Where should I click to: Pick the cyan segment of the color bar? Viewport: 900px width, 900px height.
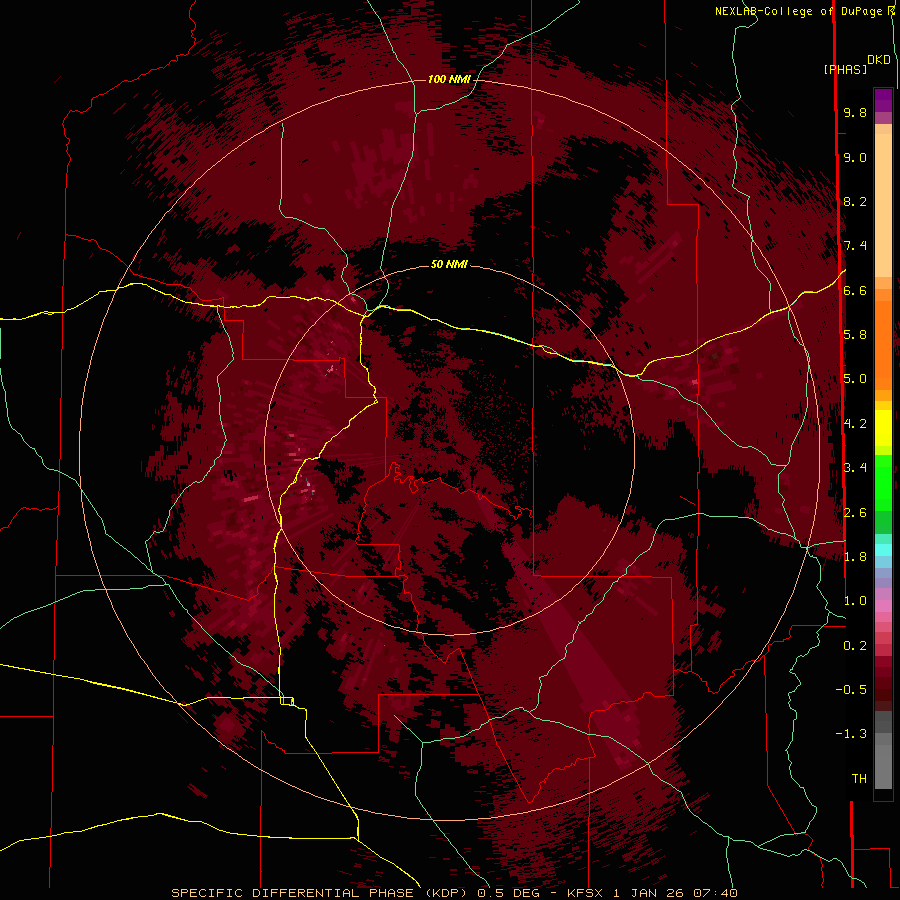883,550
